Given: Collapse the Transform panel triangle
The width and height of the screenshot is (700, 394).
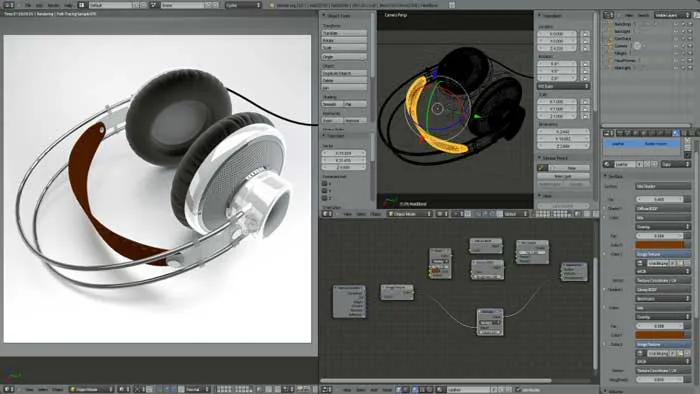Looking at the screenshot, I should click(540, 15).
